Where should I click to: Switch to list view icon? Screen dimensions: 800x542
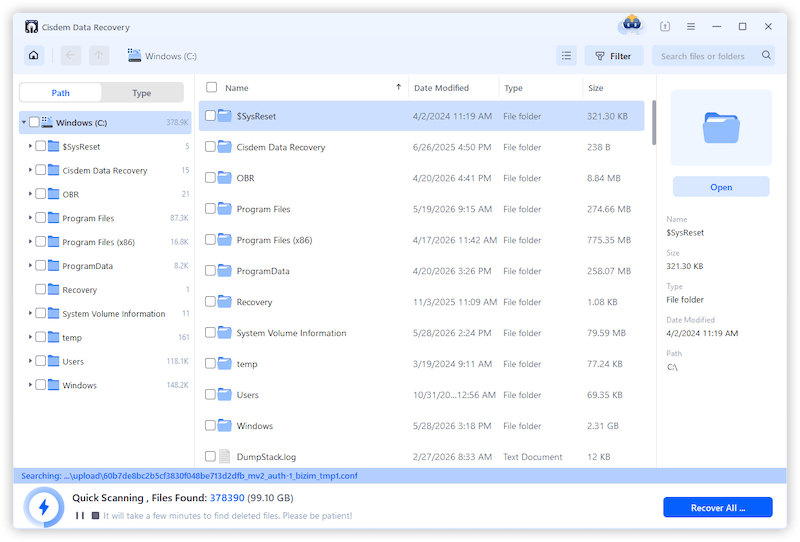click(566, 56)
